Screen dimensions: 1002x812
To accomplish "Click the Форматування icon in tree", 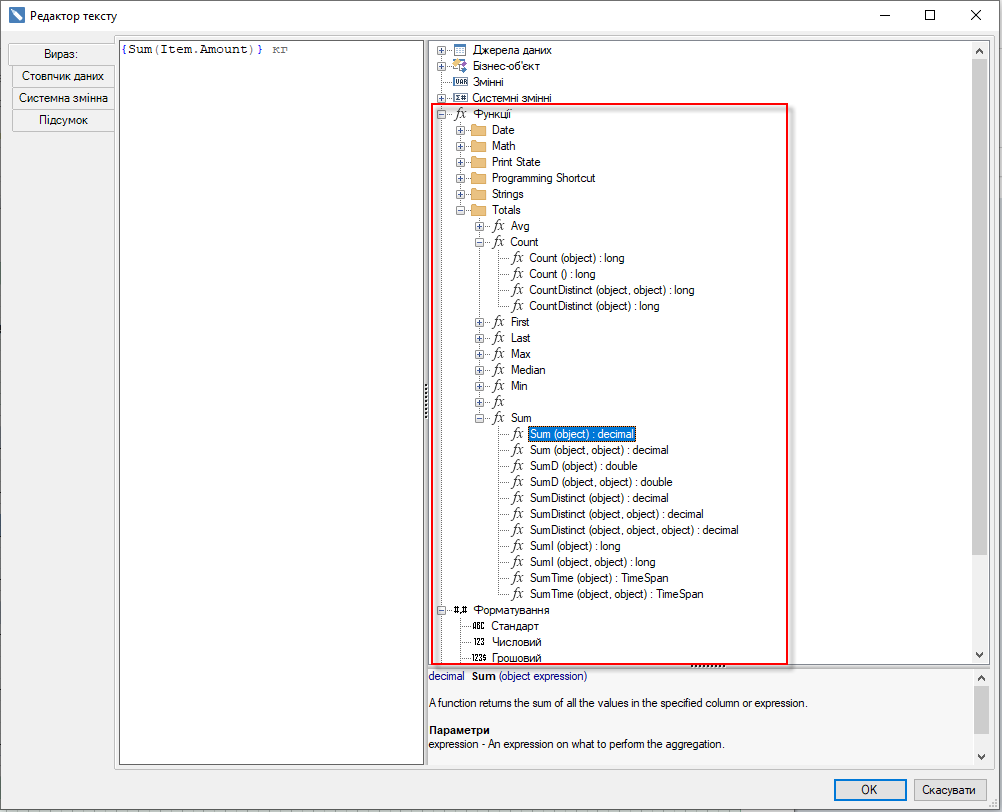I will [x=460, y=610].
